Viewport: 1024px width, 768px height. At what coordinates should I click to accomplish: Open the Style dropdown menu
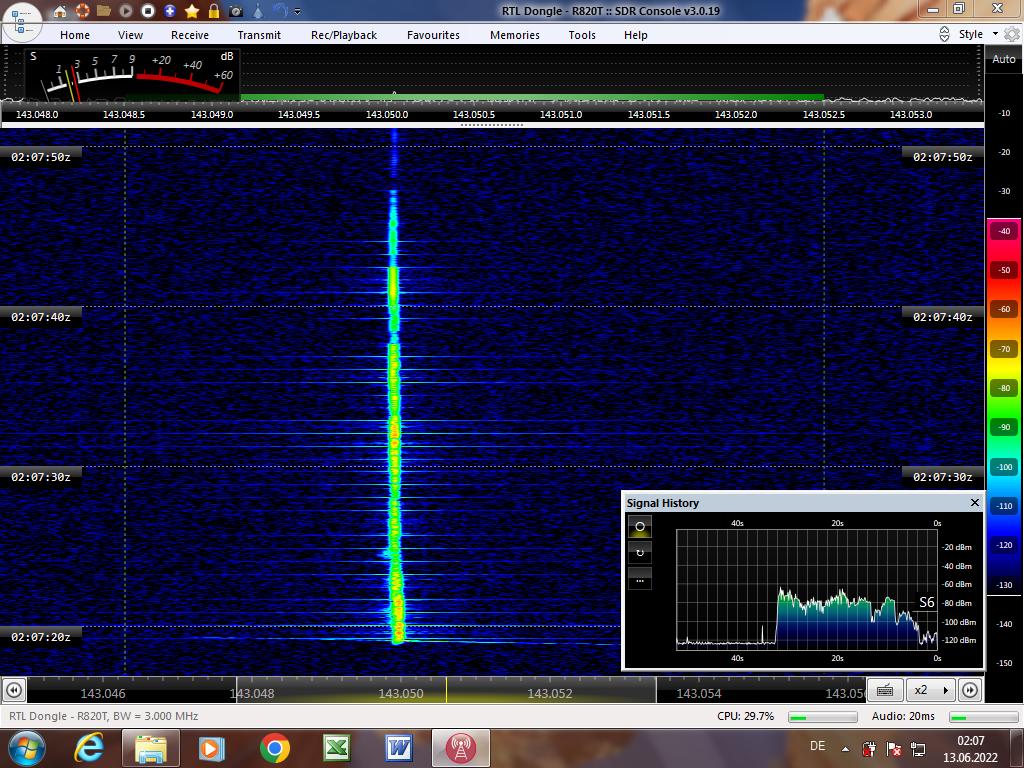pos(978,35)
